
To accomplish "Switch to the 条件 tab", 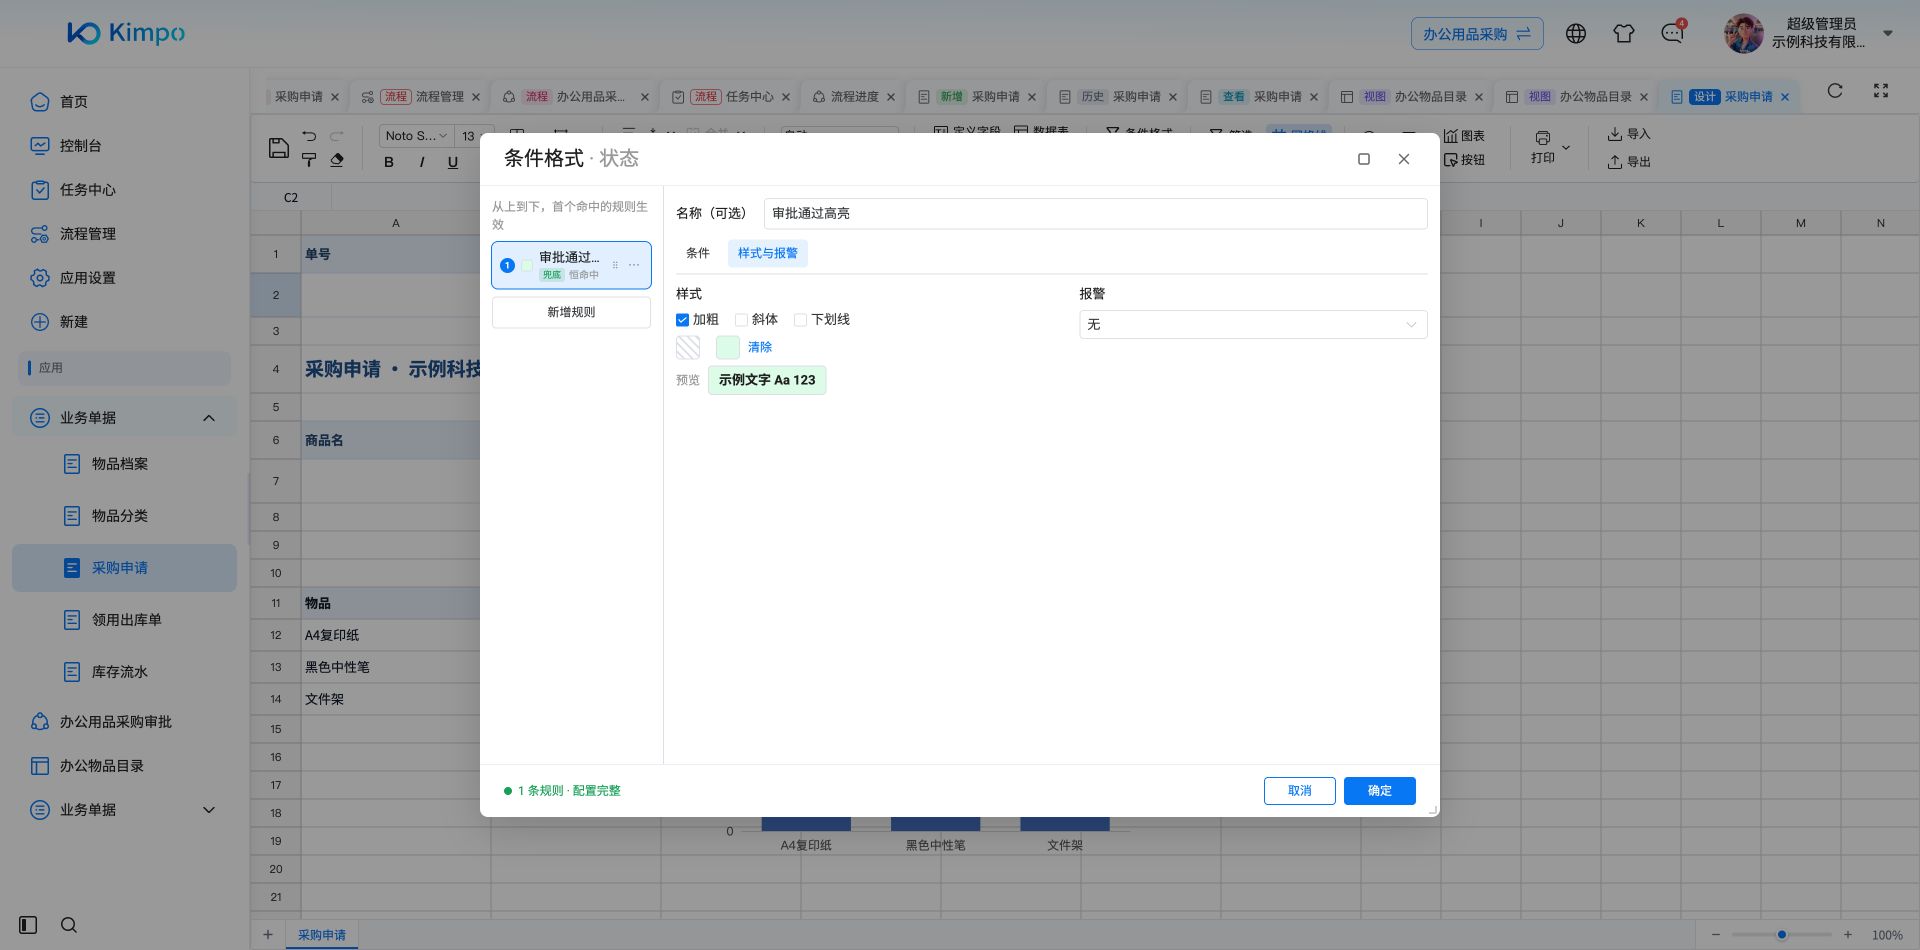I will 698,253.
